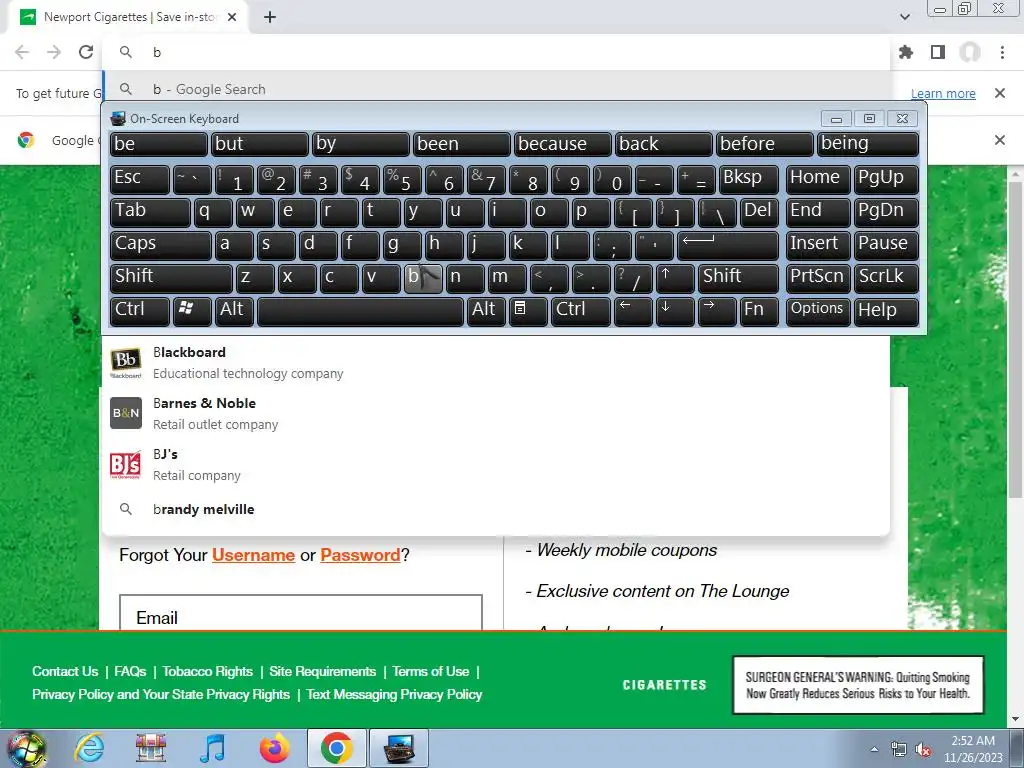Pick the 'back' word prediction

click(x=664, y=144)
